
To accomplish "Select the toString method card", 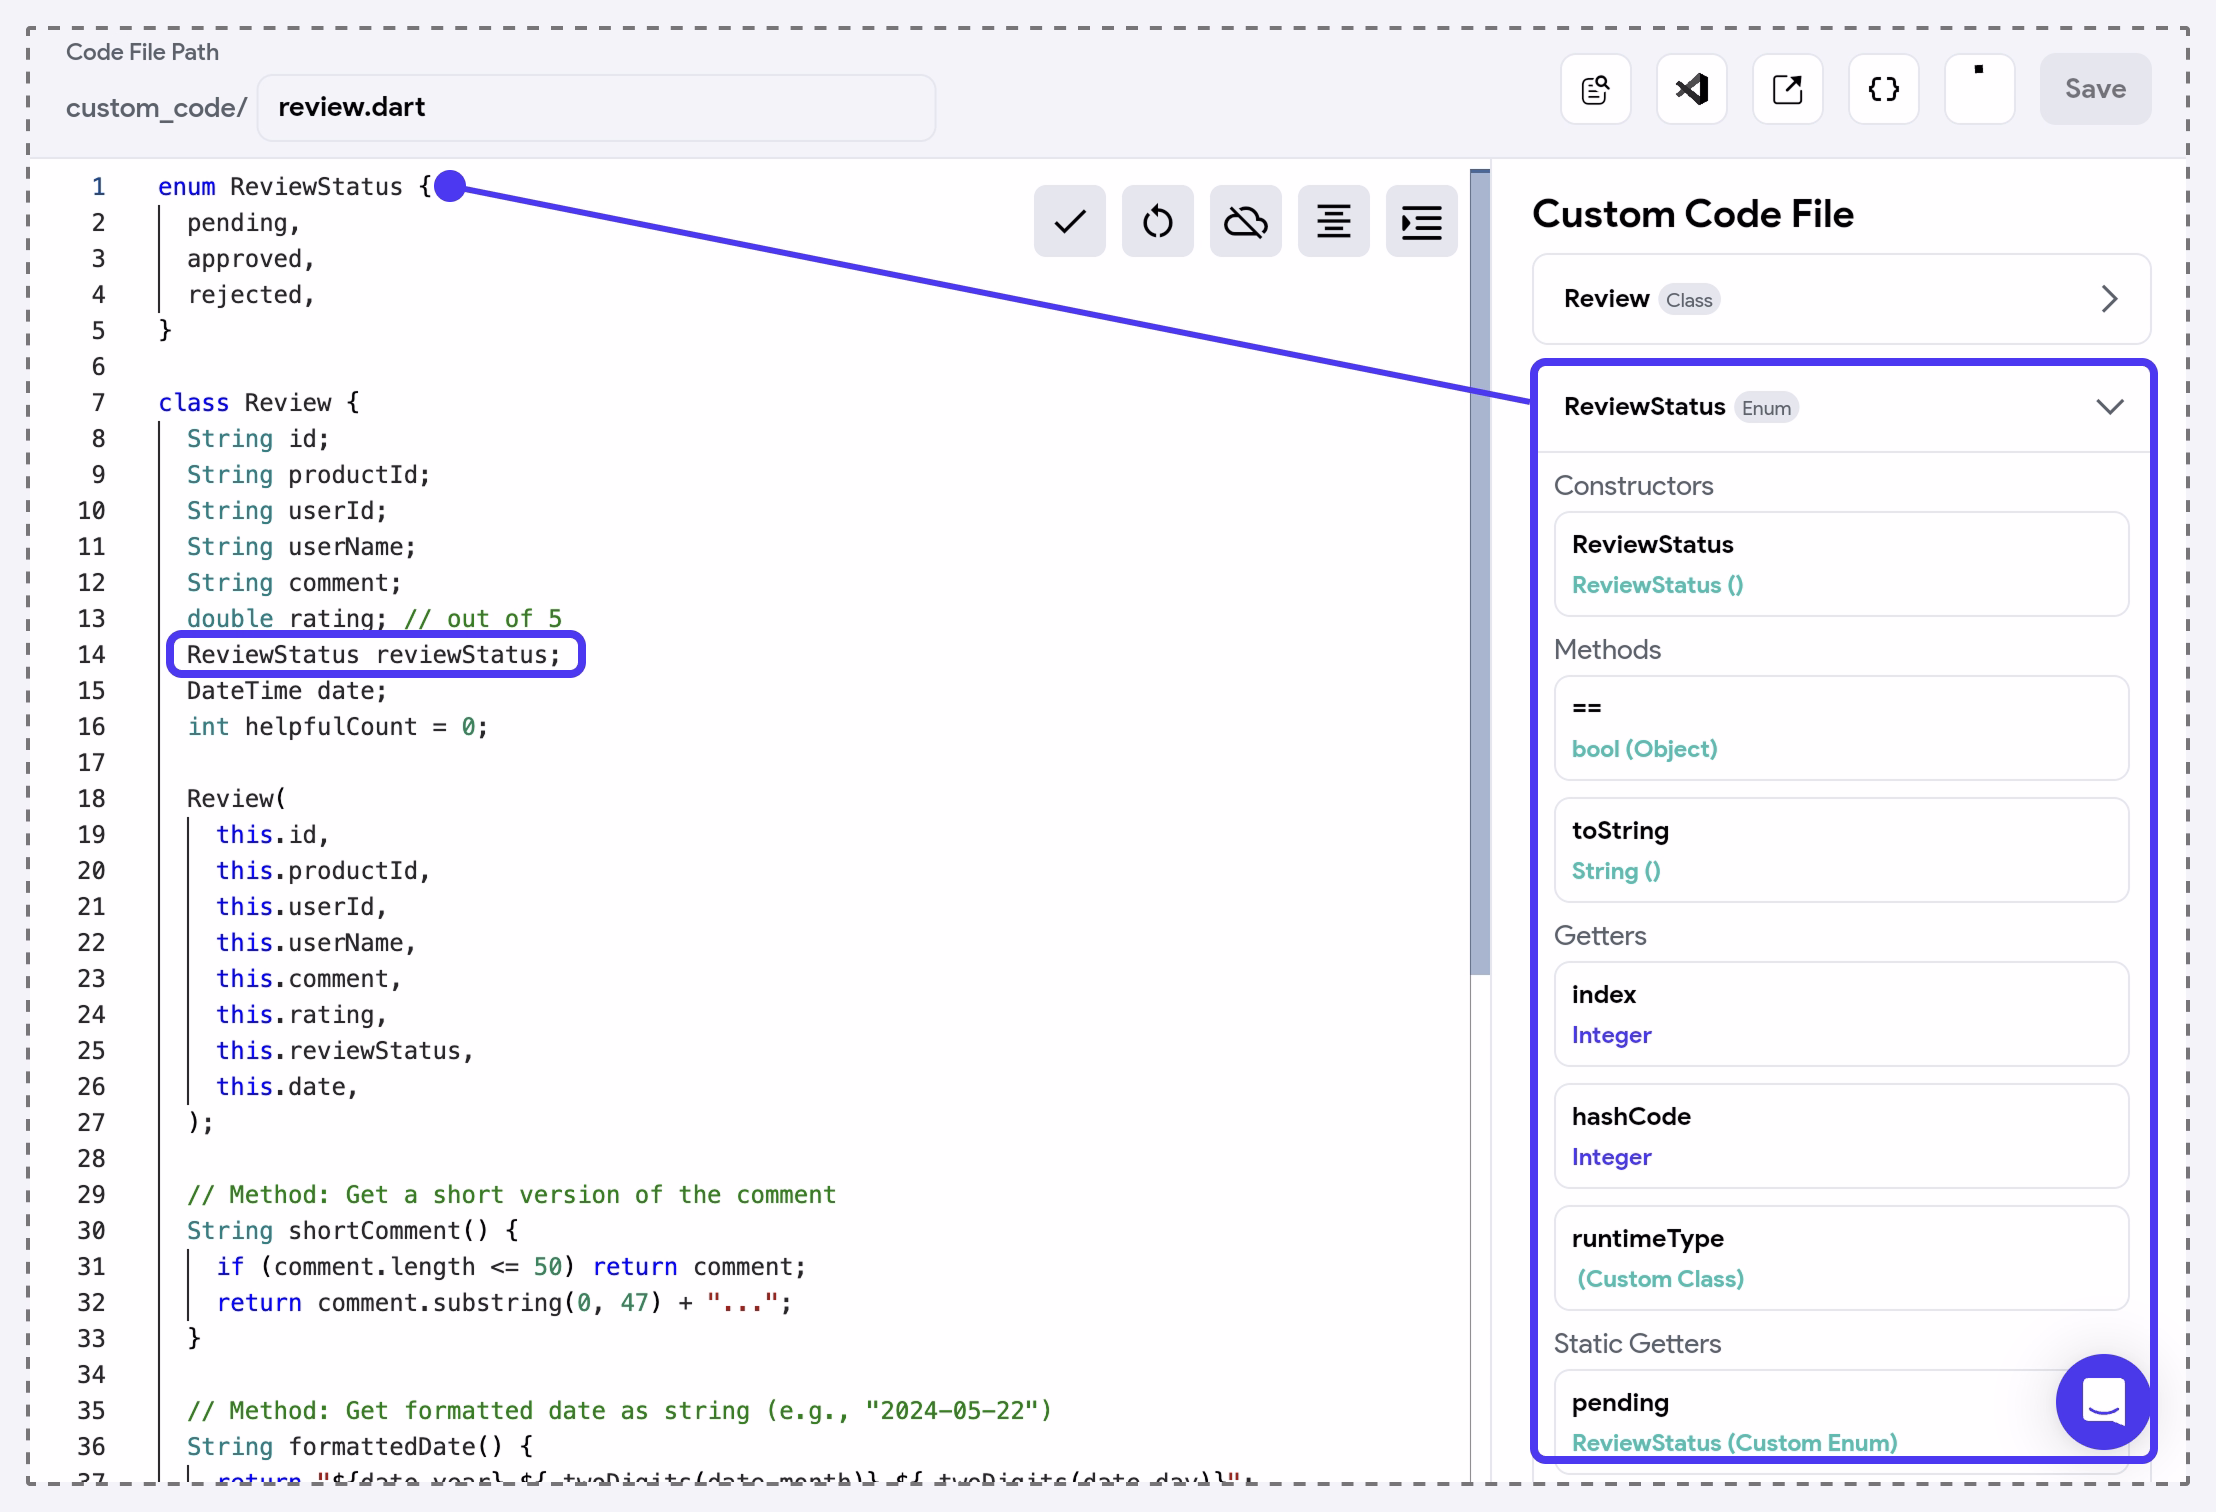I will [x=1842, y=850].
